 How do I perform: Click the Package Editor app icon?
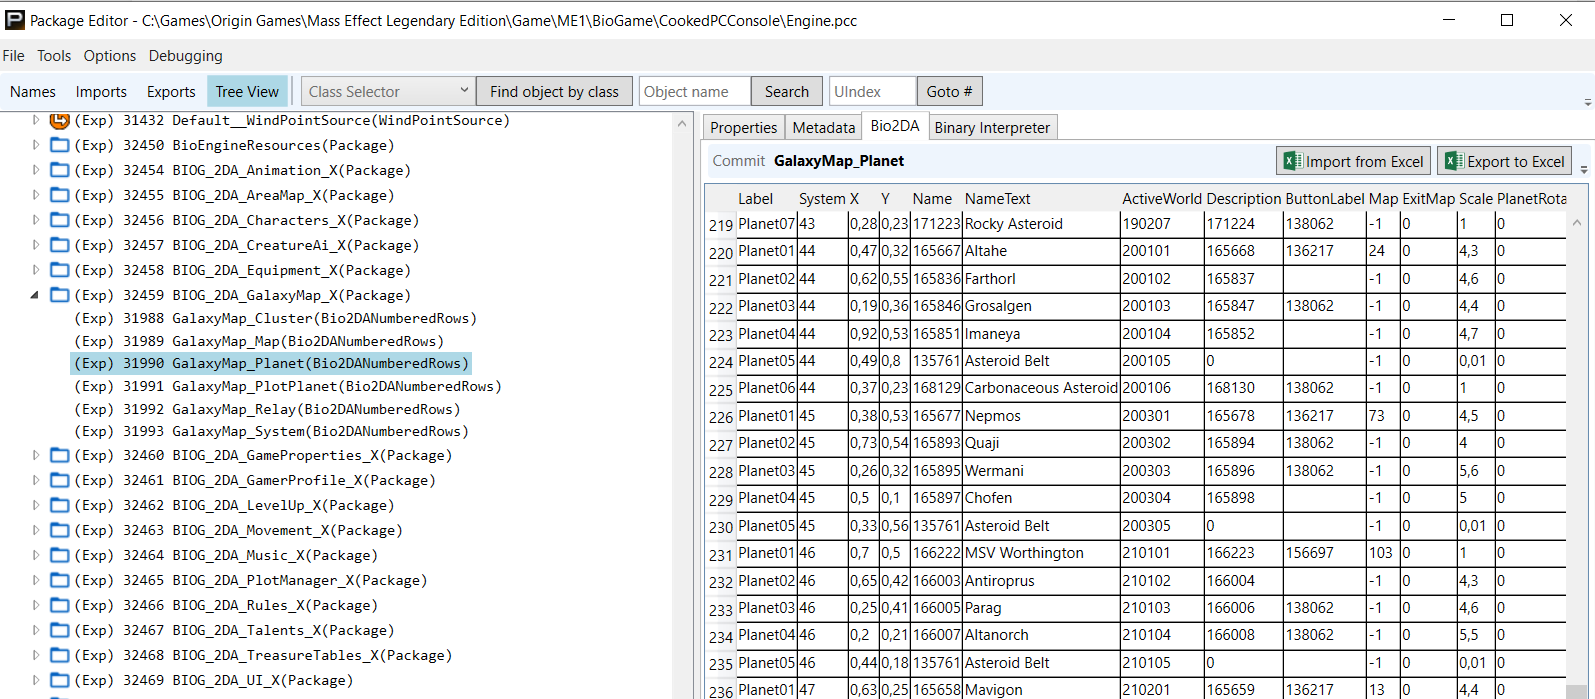coord(15,20)
